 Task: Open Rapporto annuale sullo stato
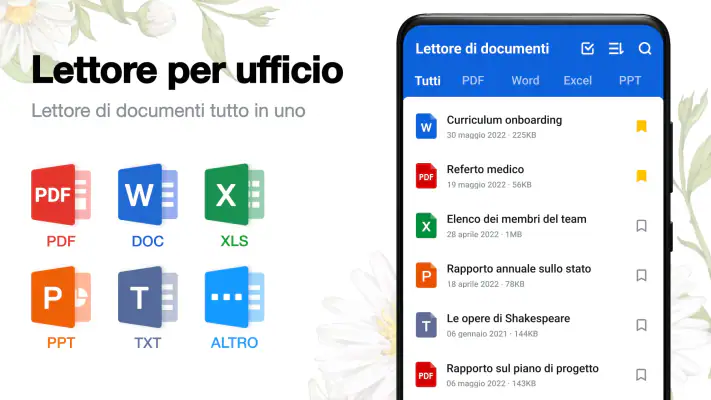point(519,269)
